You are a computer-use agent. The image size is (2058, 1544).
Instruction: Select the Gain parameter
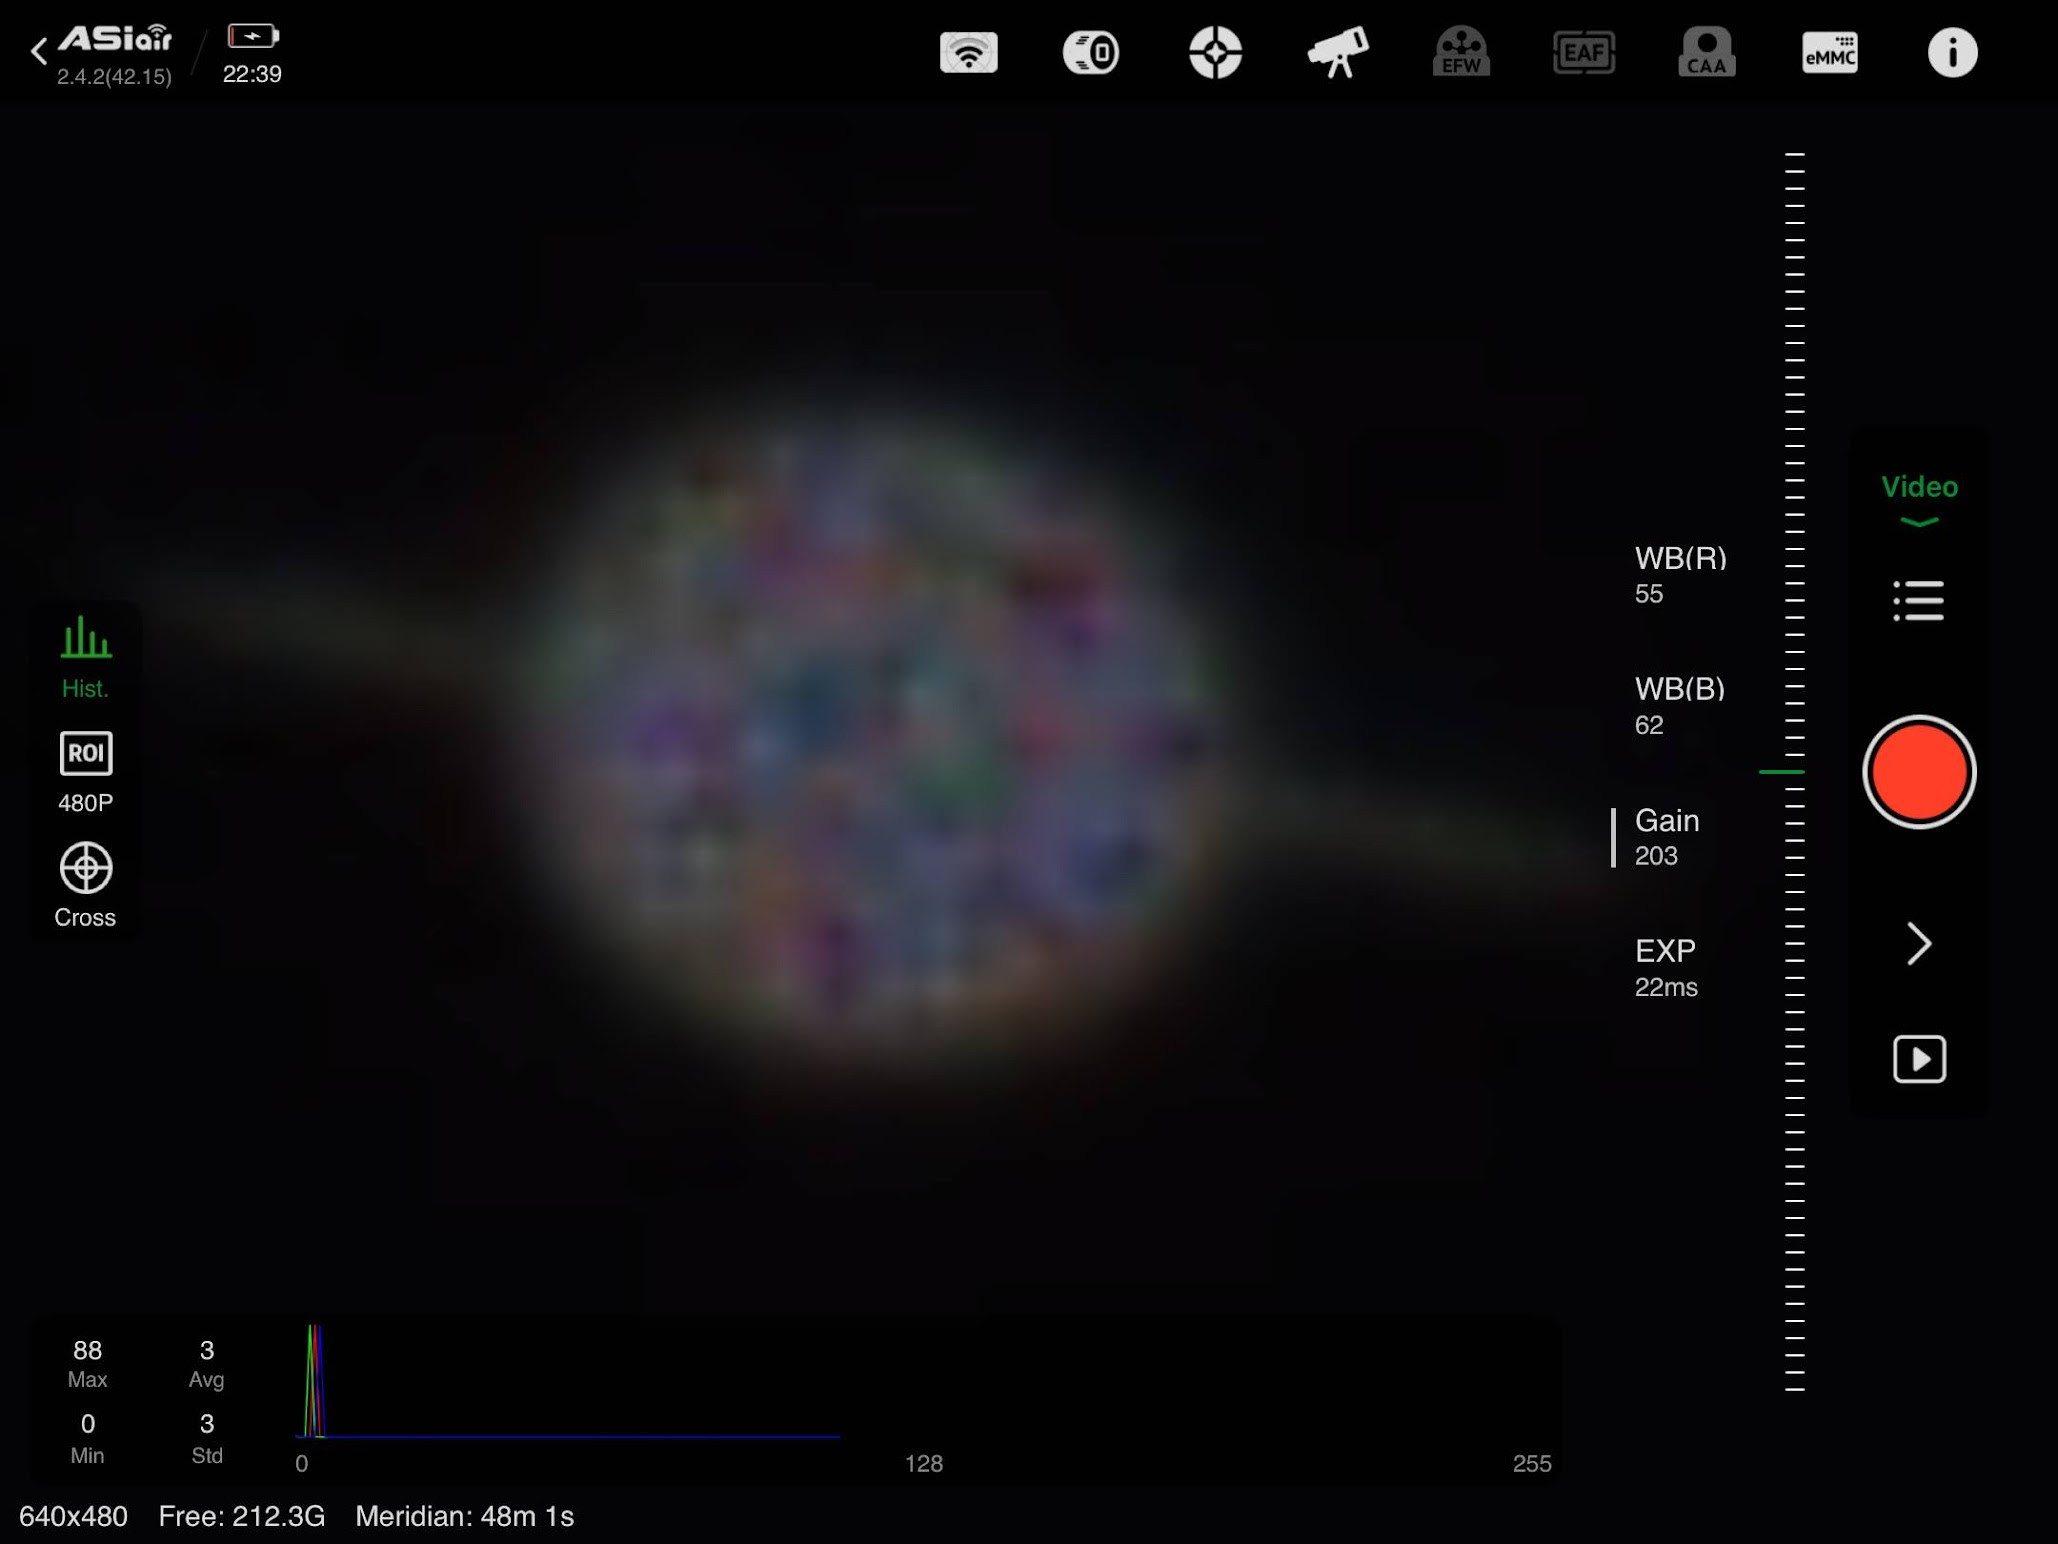tap(1666, 837)
